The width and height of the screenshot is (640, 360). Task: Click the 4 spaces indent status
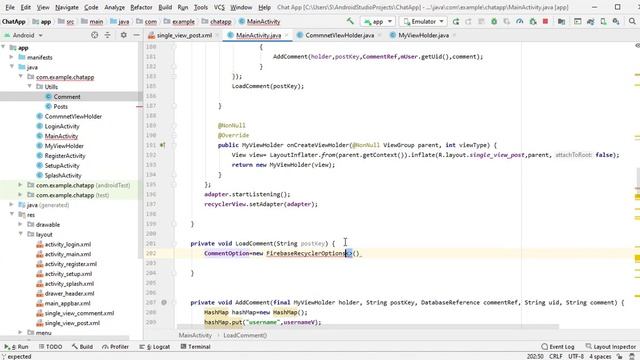tap(600, 356)
